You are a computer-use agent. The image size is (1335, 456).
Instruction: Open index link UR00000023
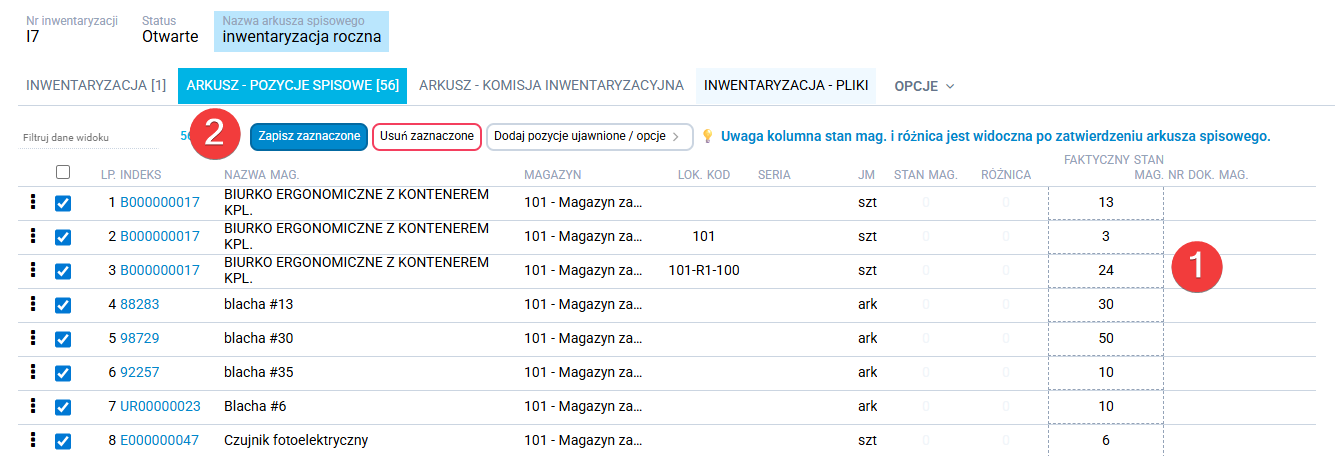(x=161, y=406)
